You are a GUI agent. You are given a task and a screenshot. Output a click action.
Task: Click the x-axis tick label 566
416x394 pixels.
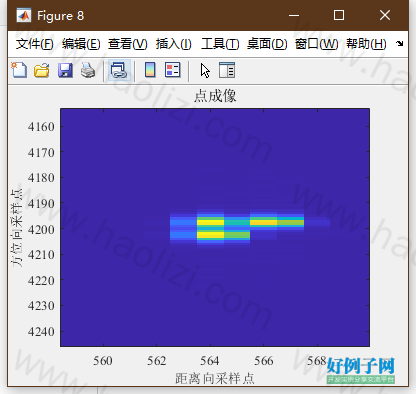[x=264, y=361]
